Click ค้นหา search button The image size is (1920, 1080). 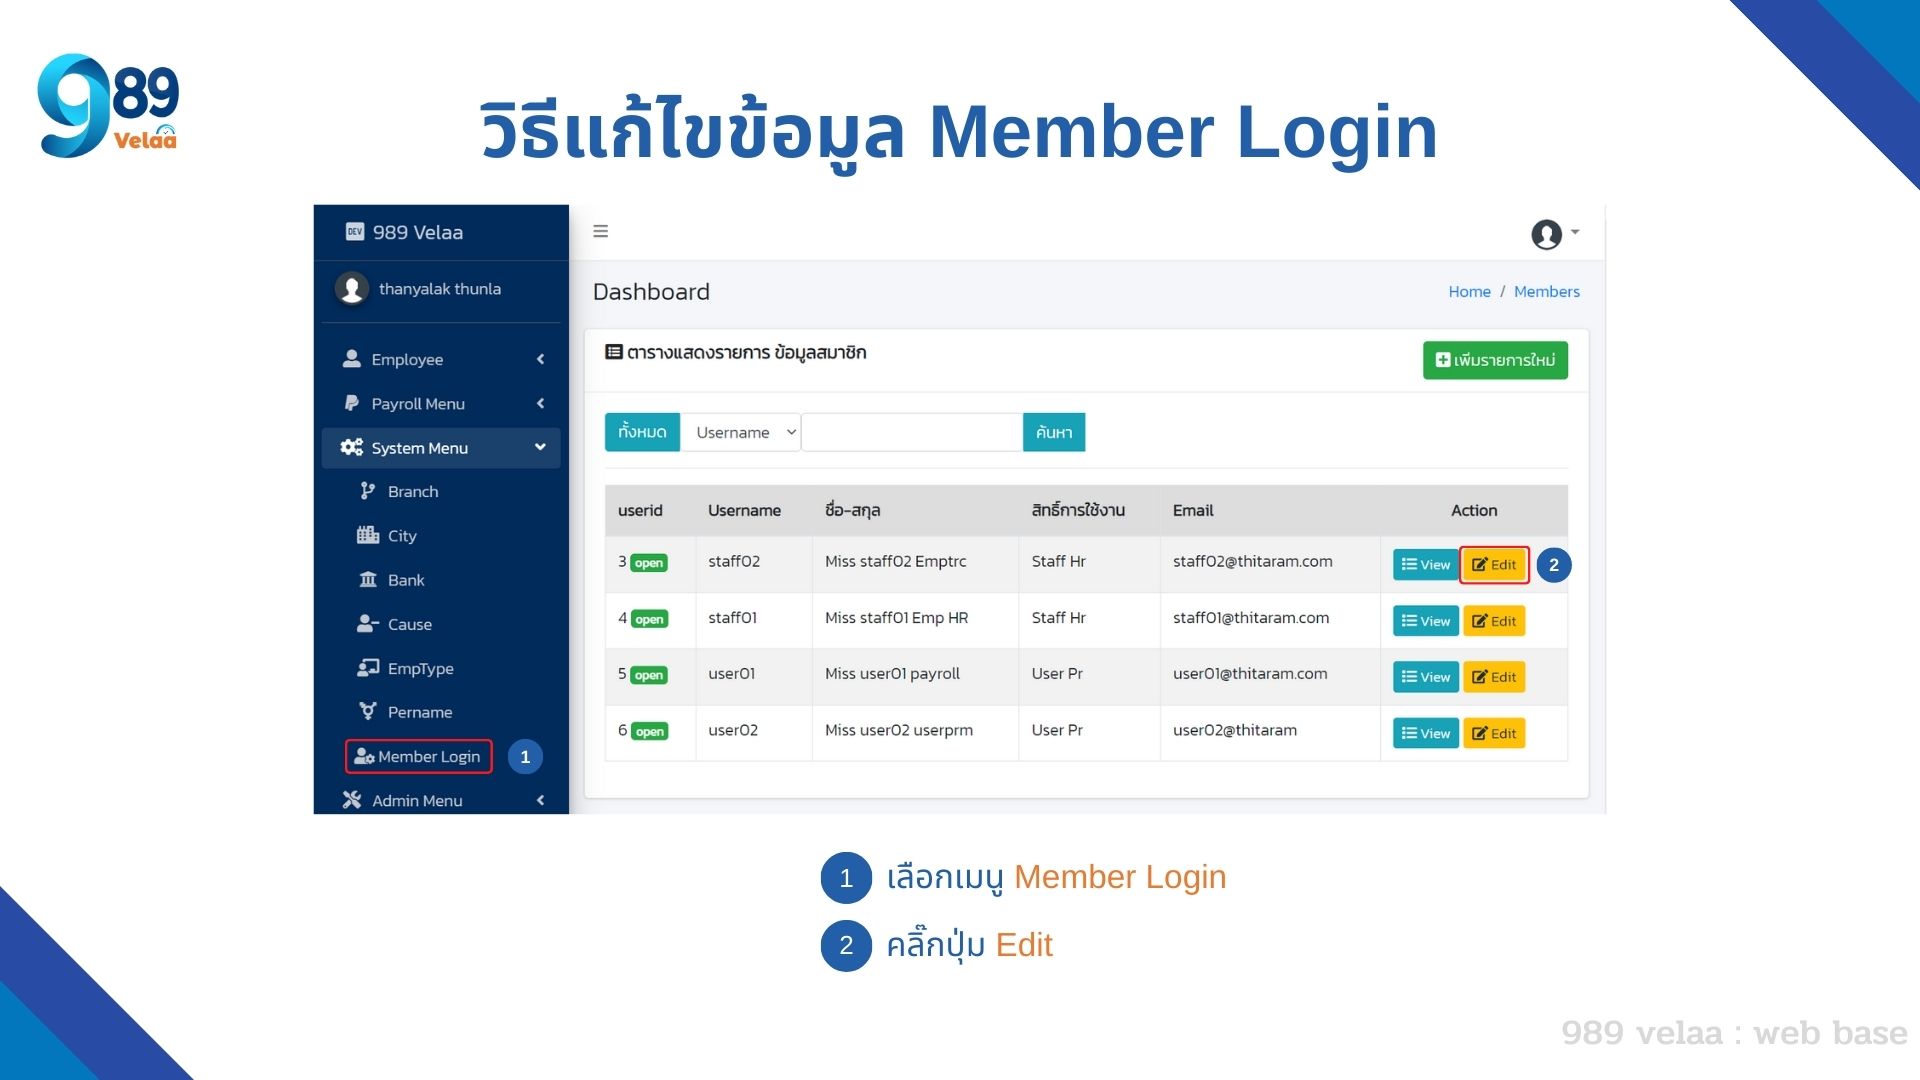coord(1054,433)
